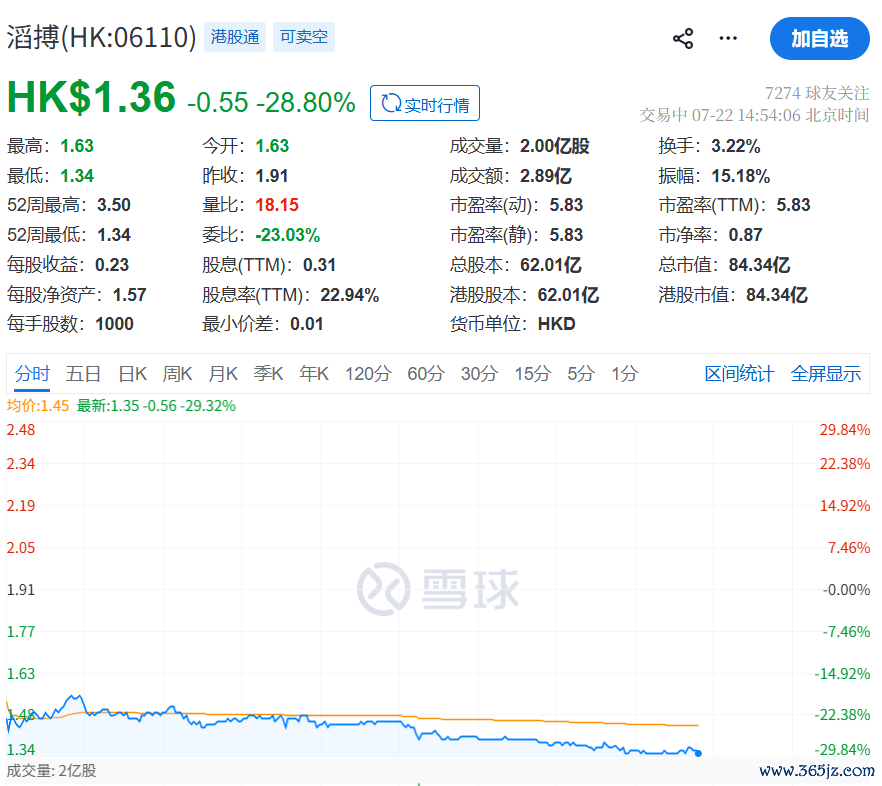Image resolution: width=882 pixels, height=786 pixels.
Task: Click the 换手 3.22% value
Action: coord(735,146)
